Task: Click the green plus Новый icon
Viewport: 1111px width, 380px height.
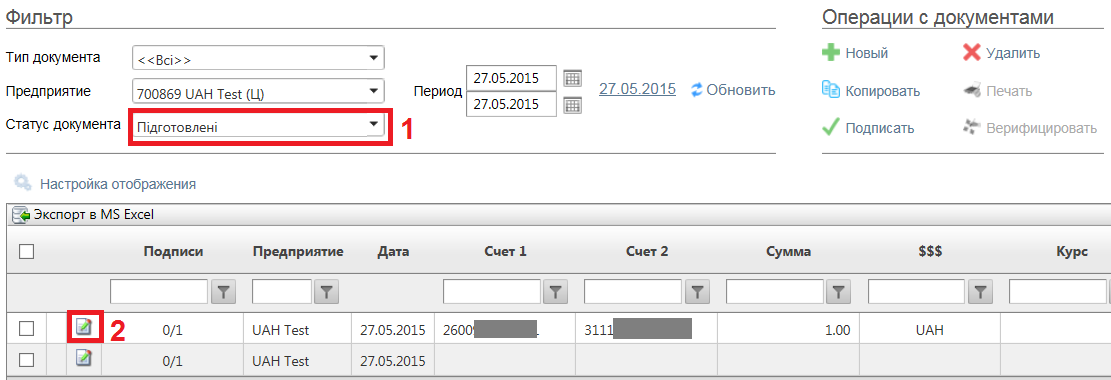Action: (x=830, y=53)
